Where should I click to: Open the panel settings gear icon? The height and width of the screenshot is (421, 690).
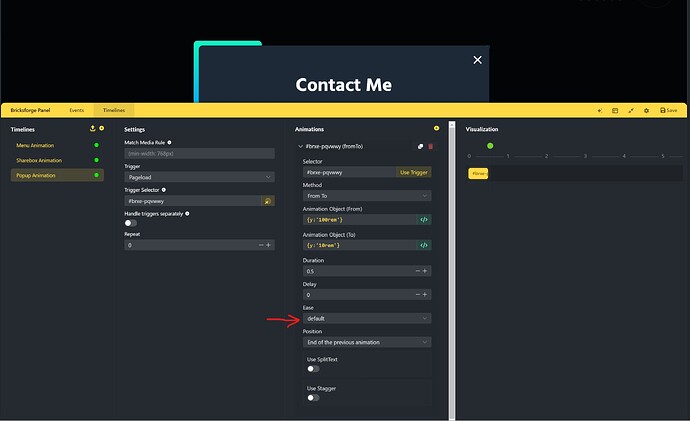[x=646, y=110]
